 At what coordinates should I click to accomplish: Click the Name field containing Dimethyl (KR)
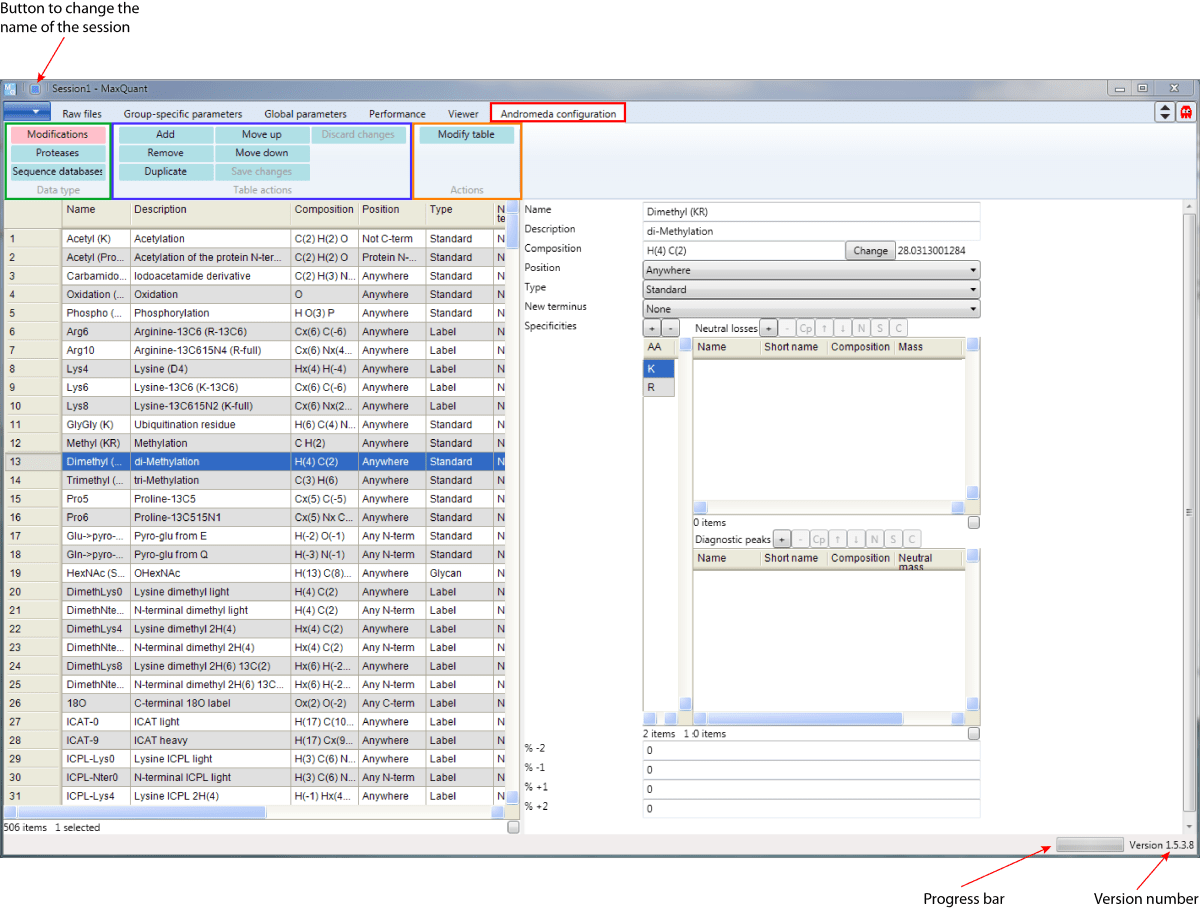click(x=811, y=212)
